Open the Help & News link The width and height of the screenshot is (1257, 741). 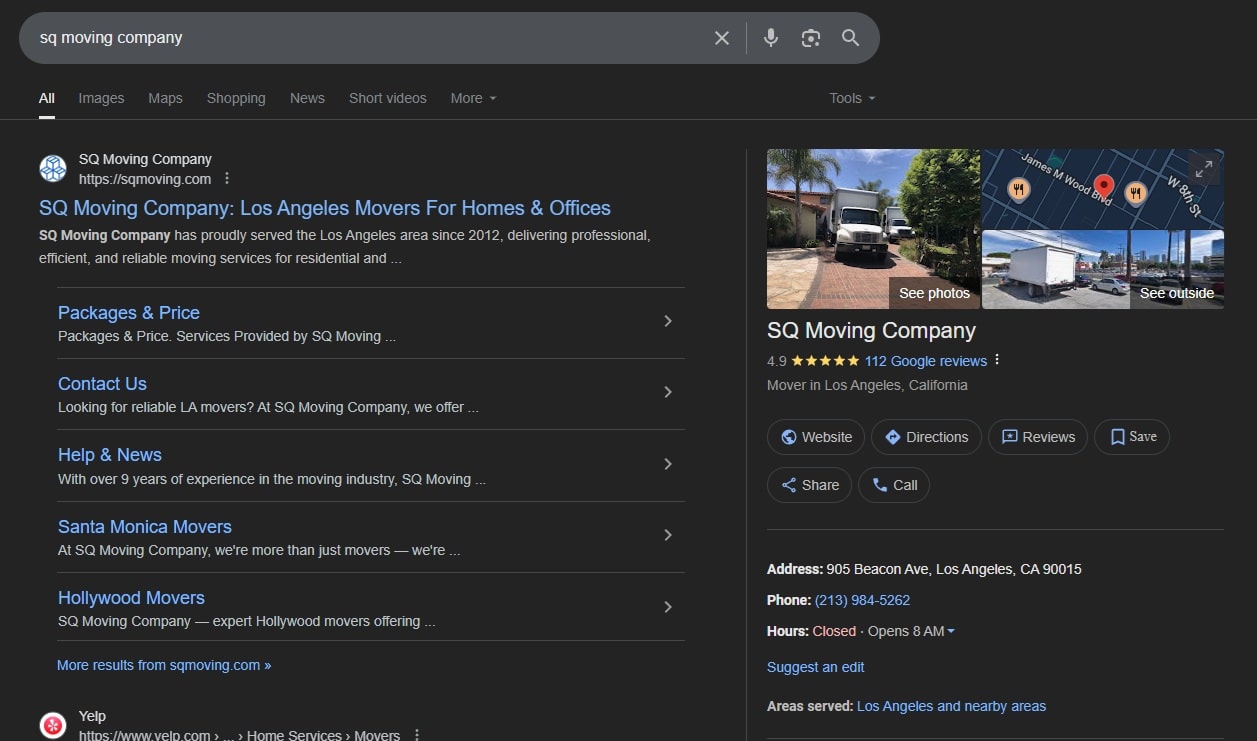[110, 455]
